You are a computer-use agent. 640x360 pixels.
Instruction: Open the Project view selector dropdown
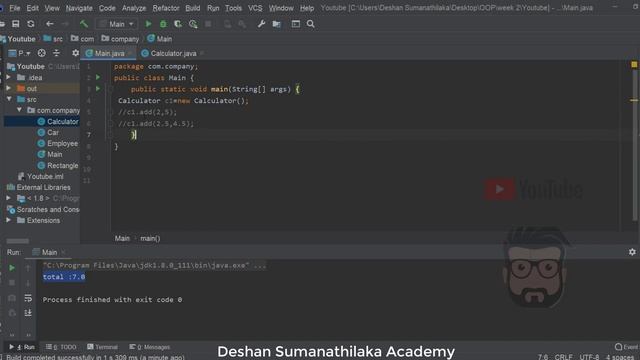coord(20,53)
